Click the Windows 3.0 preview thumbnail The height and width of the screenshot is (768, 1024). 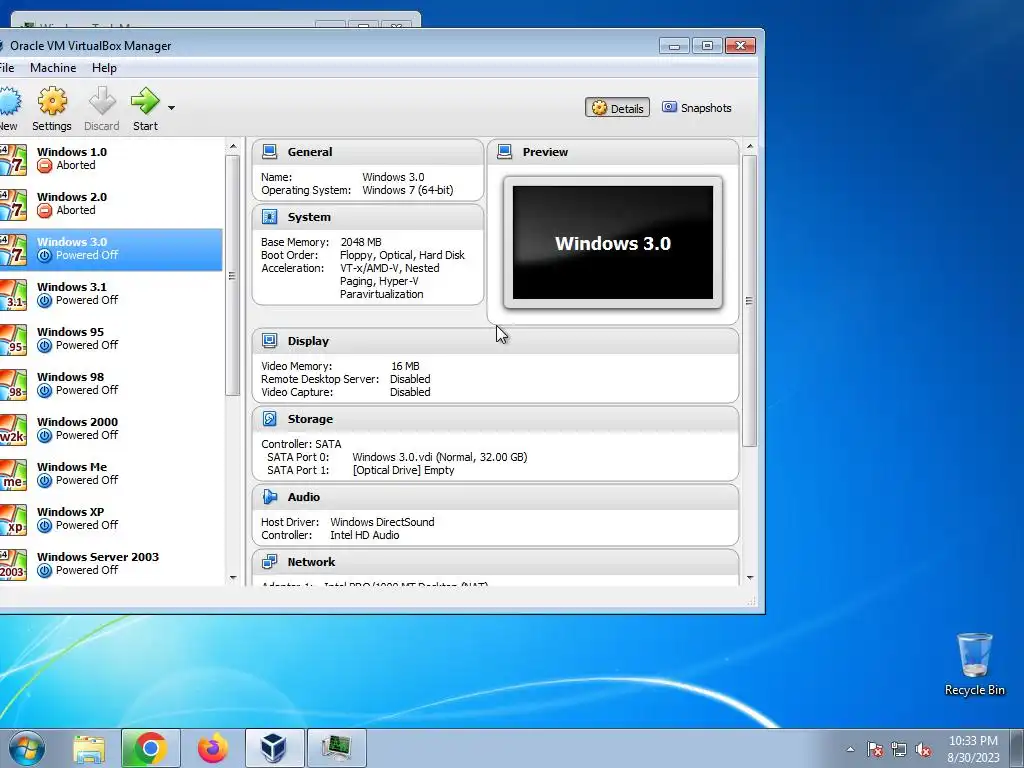click(x=613, y=243)
